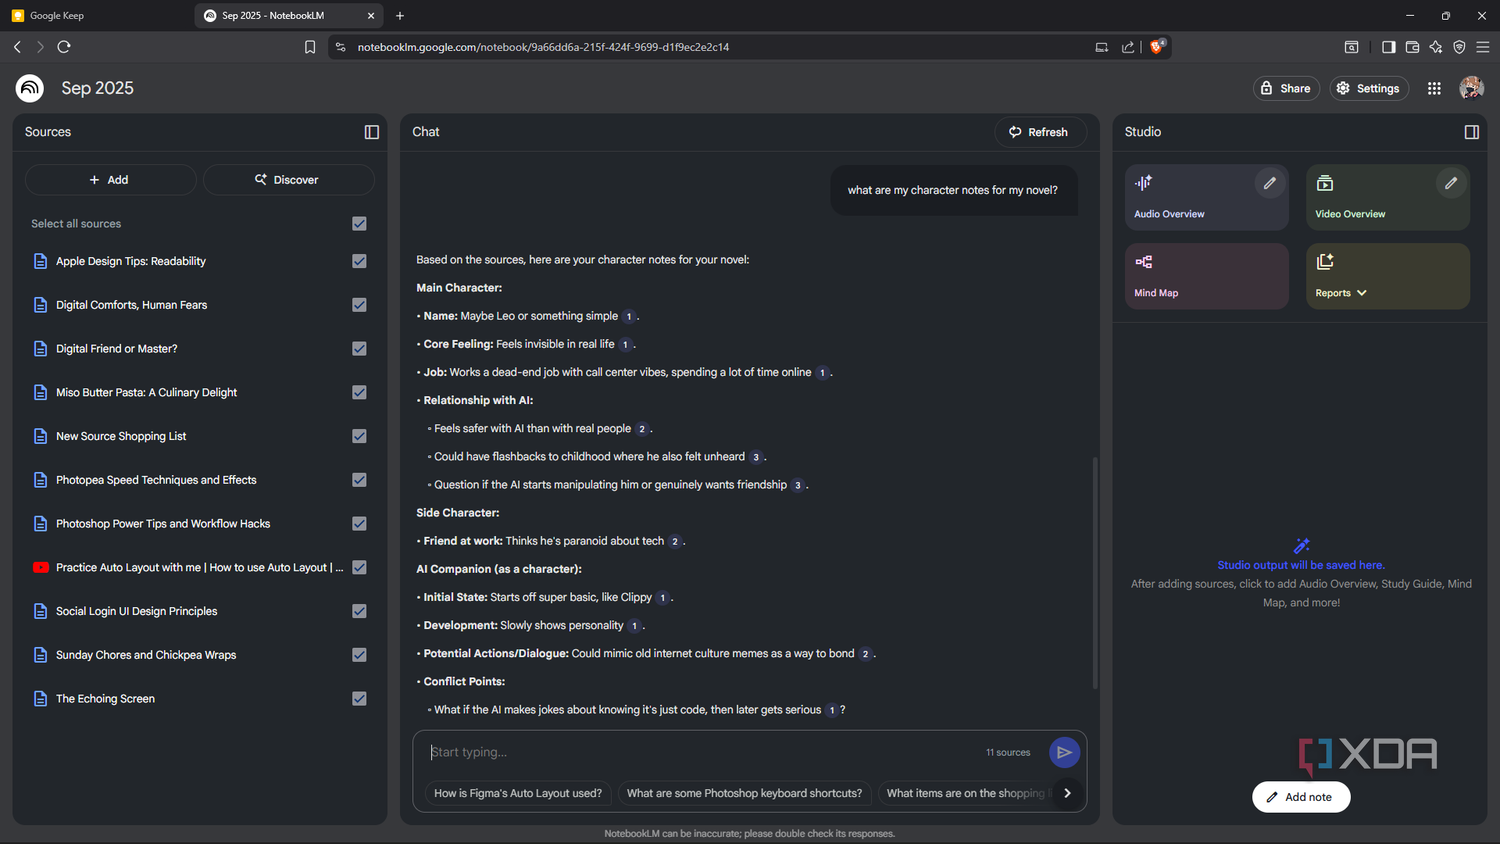Screen dimensions: 1500x844
Task: Open the Settings button
Action: [1369, 88]
